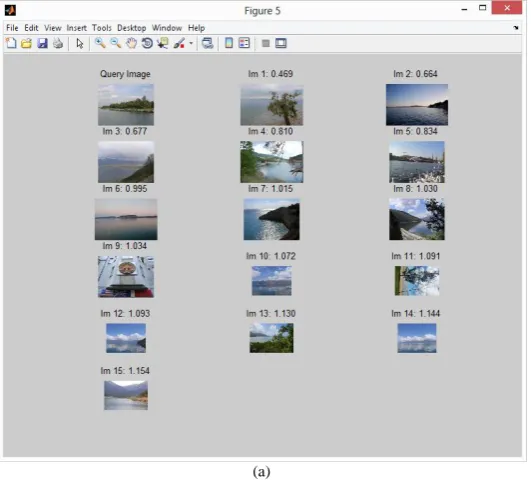The image size is (531, 486).
Task: Click the 'Im 13: 1.130' label
Action: 271,314
